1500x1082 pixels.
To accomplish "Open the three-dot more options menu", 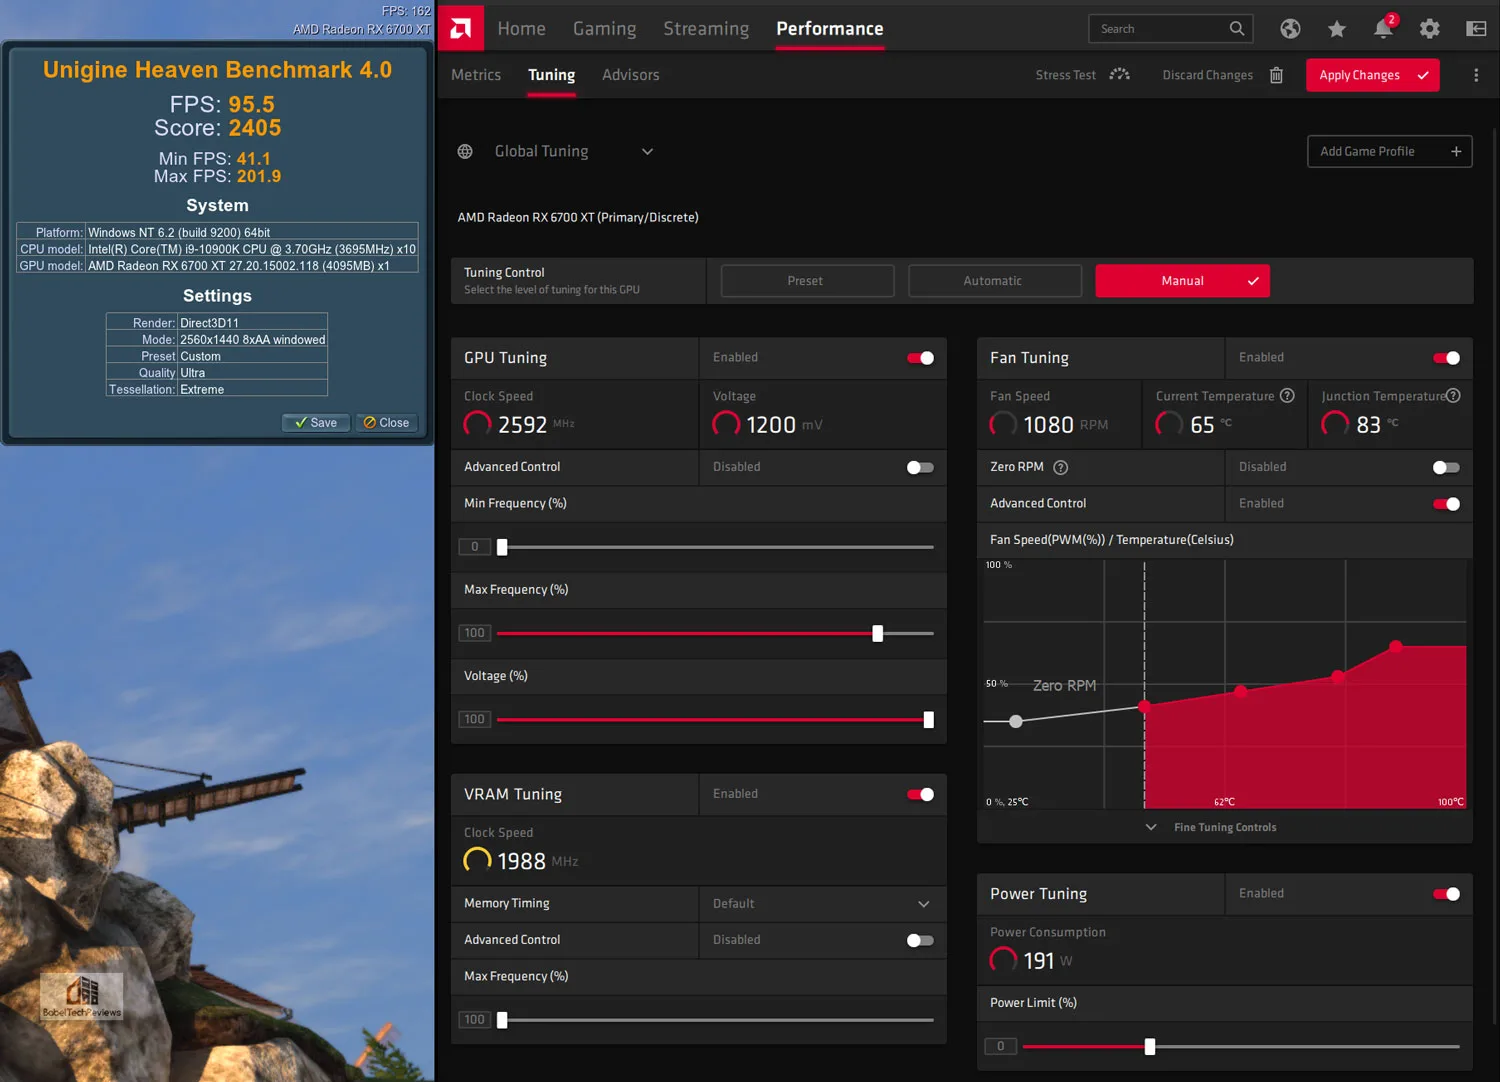I will coord(1476,75).
